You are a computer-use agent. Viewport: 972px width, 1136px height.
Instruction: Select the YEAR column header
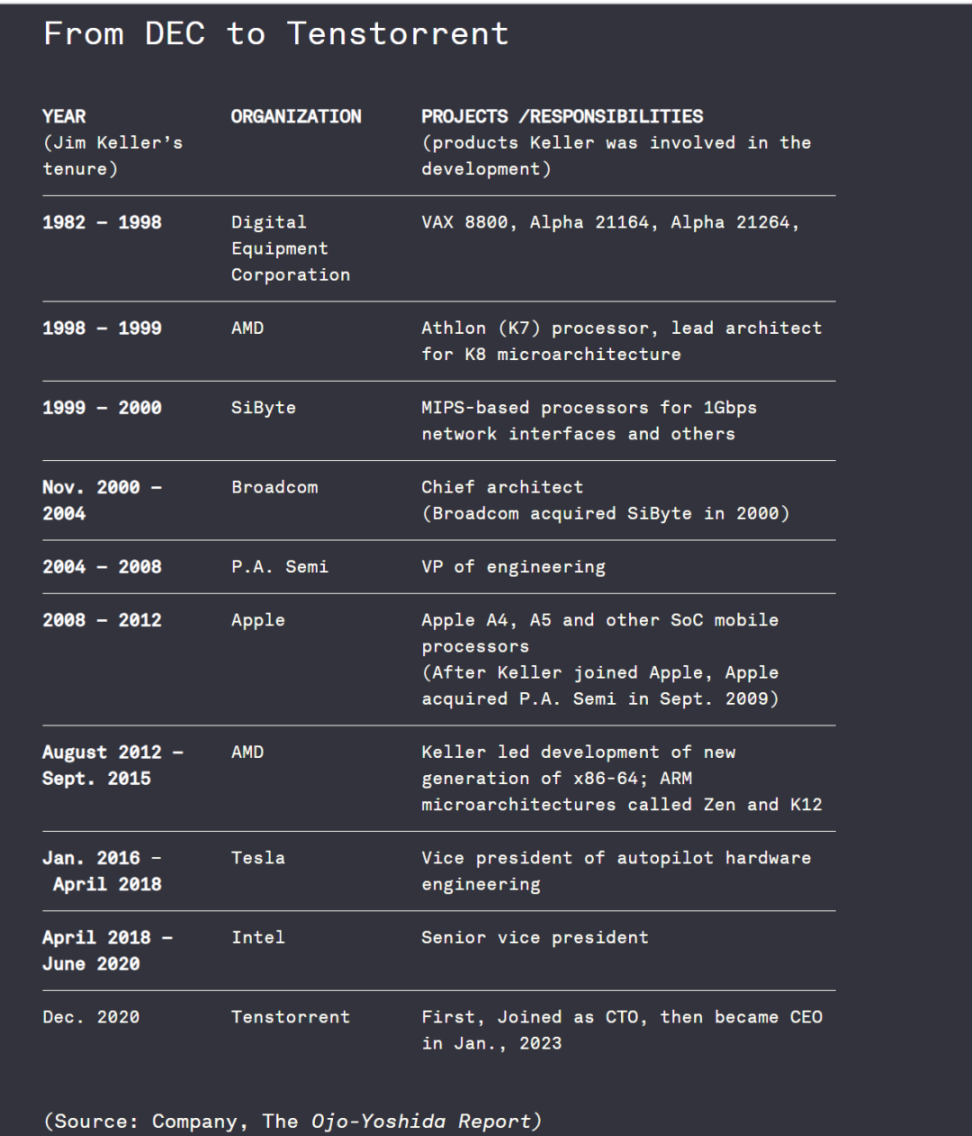(64, 117)
